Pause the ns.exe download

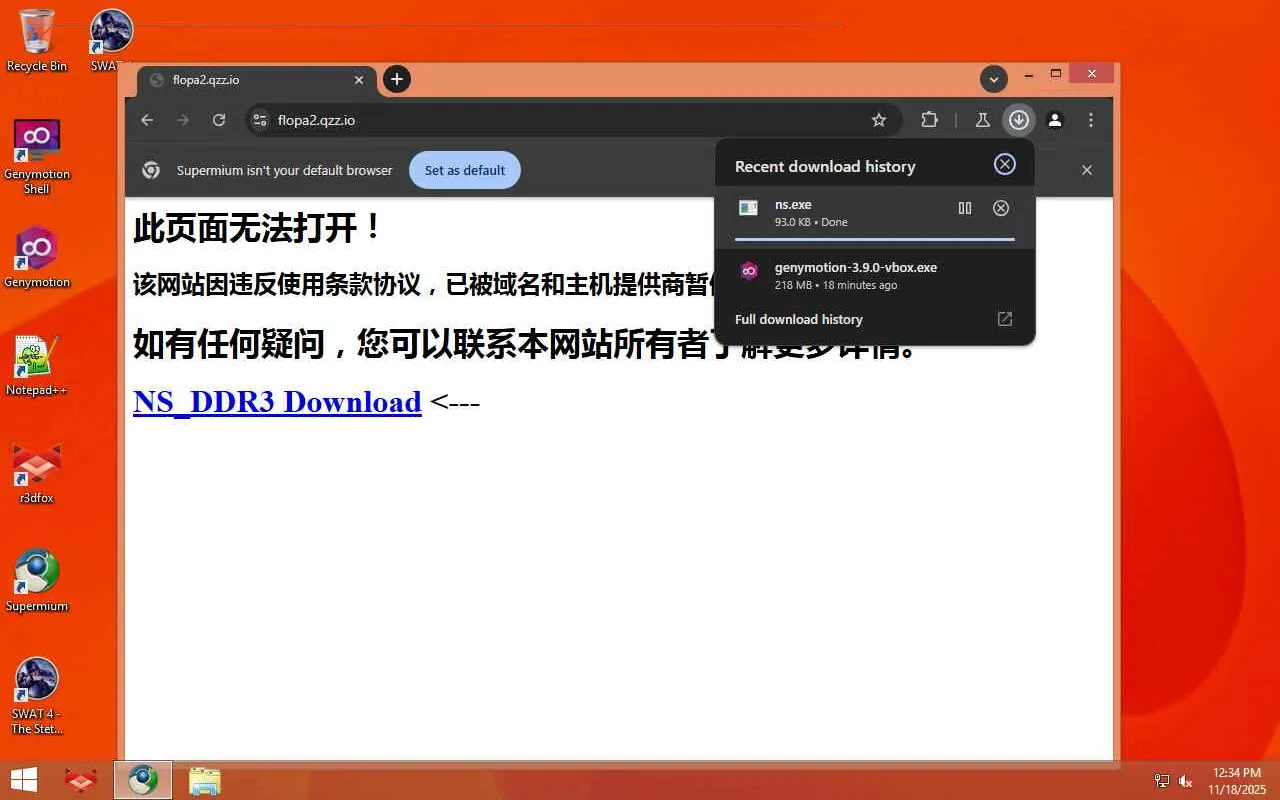pyautogui.click(x=965, y=208)
